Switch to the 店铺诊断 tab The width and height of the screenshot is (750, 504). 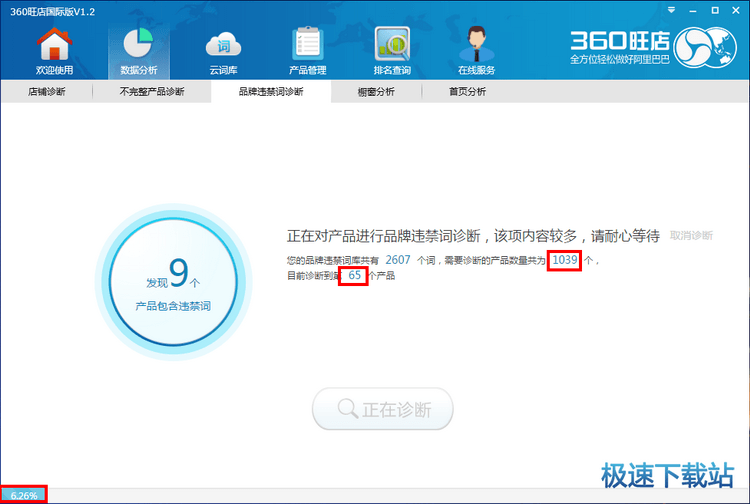coord(46,91)
